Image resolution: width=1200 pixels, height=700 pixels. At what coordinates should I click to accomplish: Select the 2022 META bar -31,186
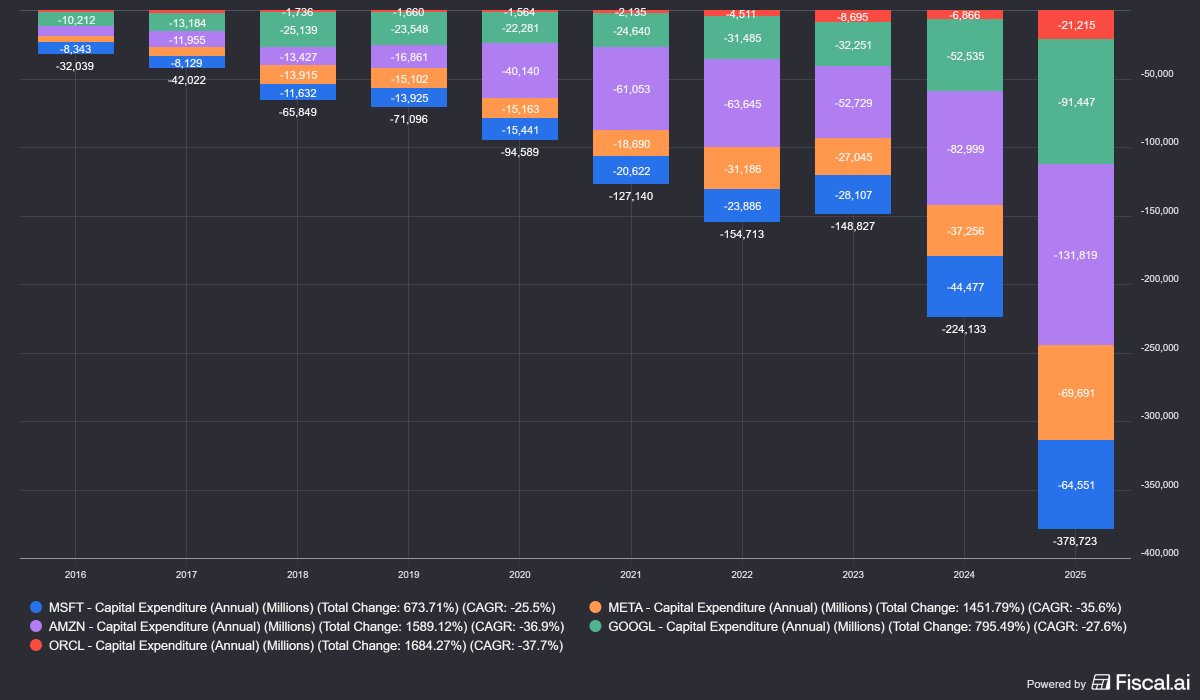742,168
